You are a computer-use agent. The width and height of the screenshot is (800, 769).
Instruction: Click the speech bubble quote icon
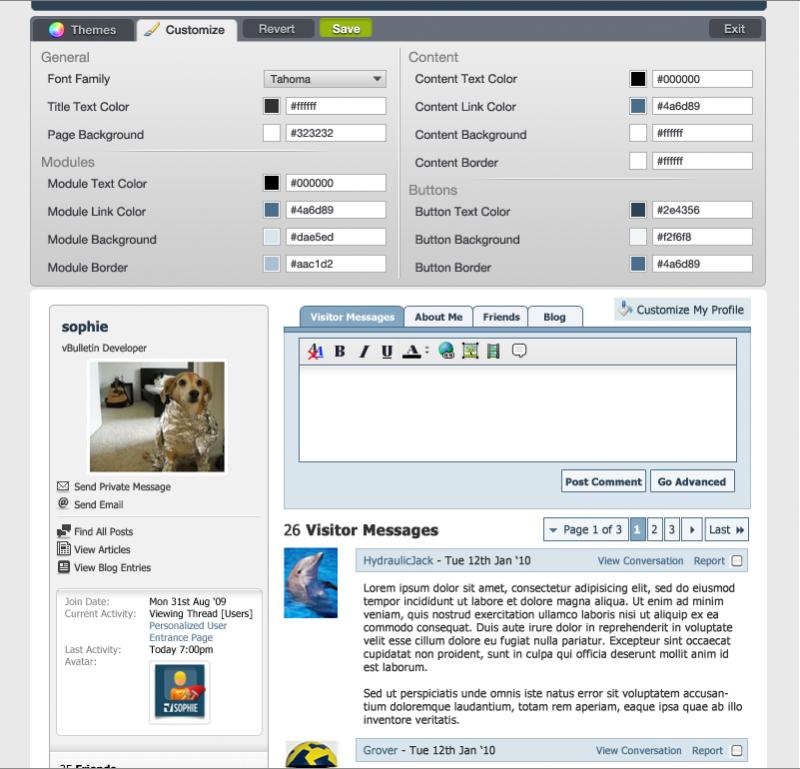pyautogui.click(x=519, y=351)
